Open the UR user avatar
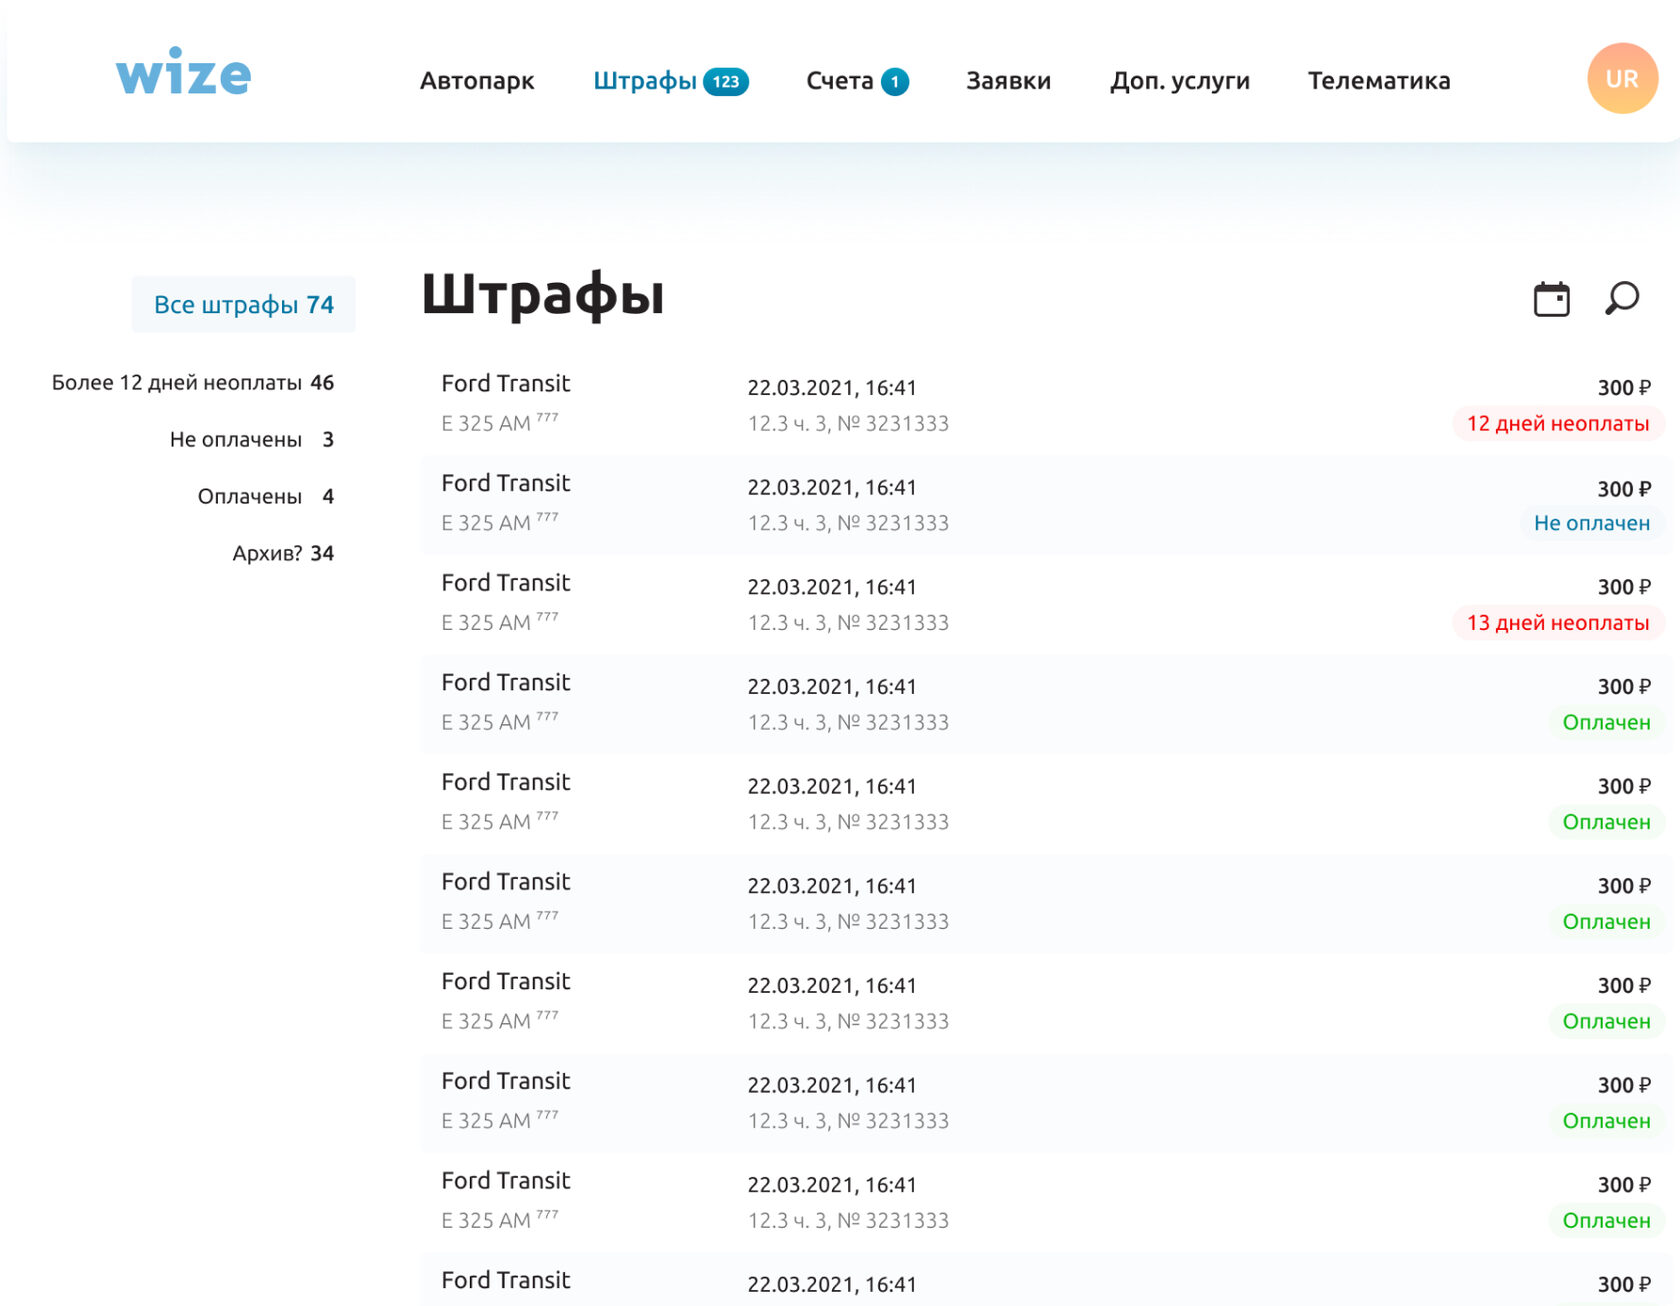The width and height of the screenshot is (1680, 1306). point(1621,78)
